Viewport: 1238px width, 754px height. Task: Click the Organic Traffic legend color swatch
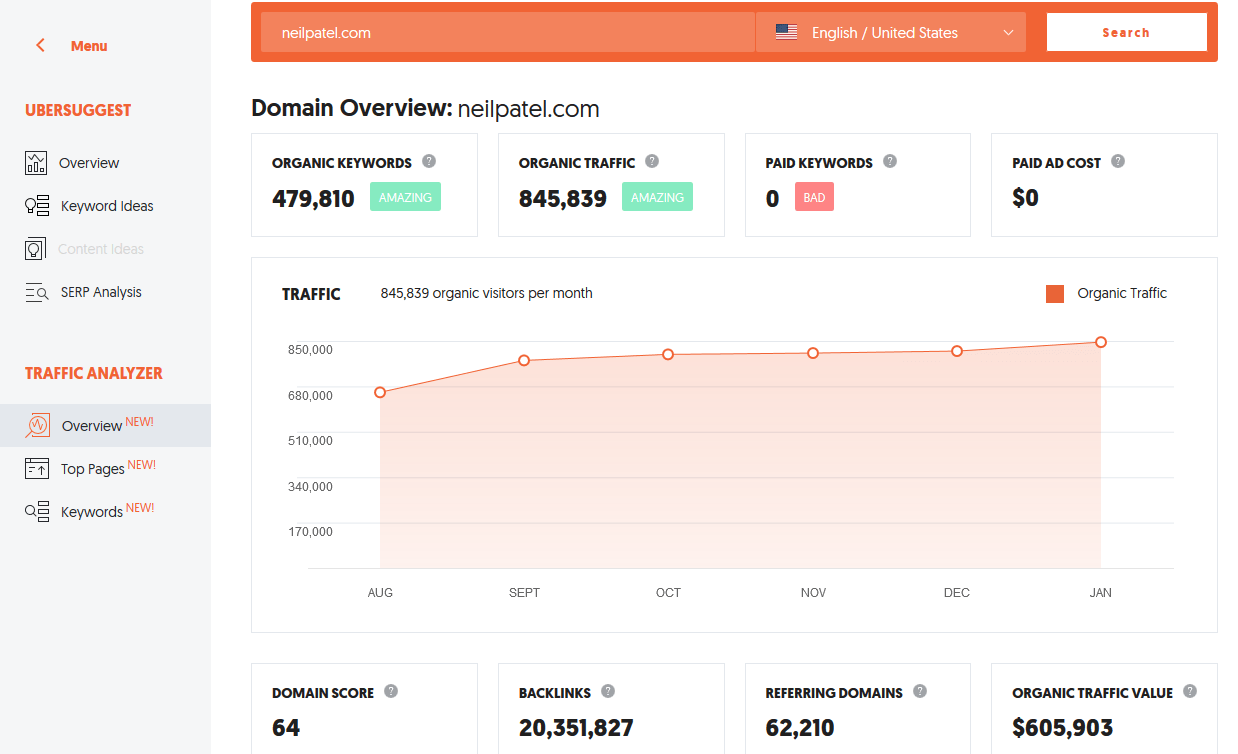click(x=1055, y=293)
